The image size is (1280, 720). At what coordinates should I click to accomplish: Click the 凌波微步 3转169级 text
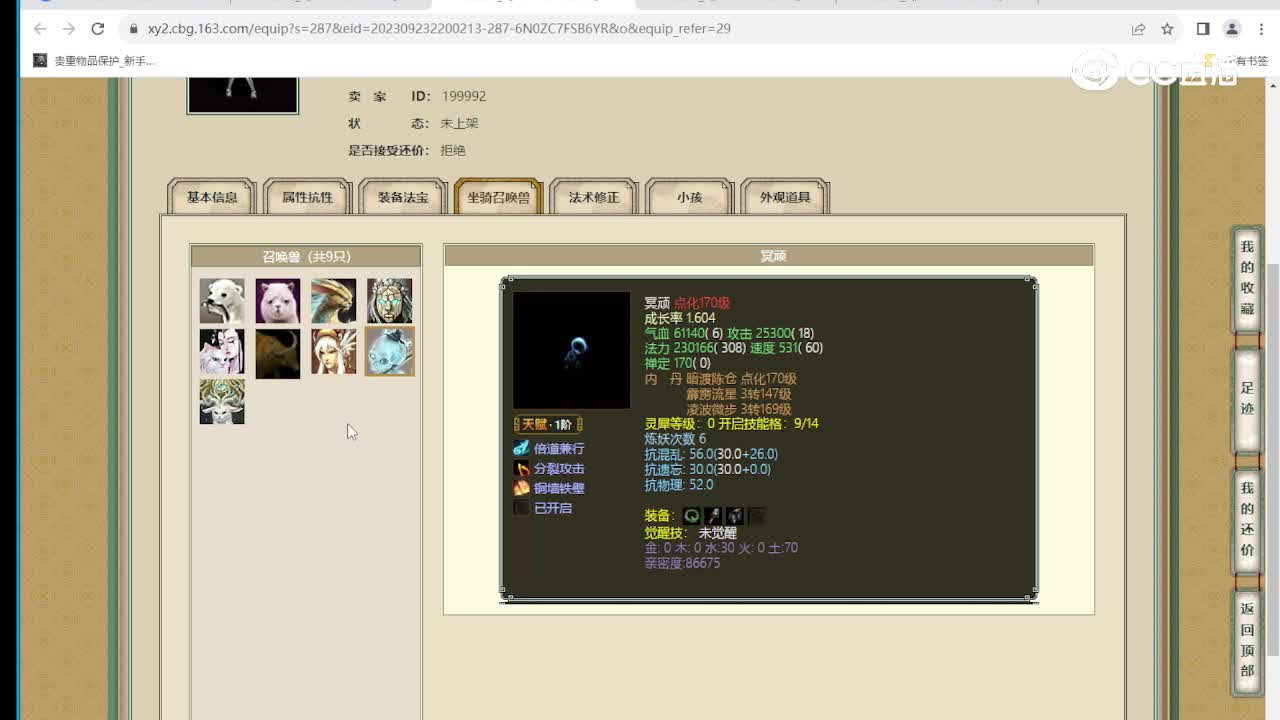coord(738,409)
